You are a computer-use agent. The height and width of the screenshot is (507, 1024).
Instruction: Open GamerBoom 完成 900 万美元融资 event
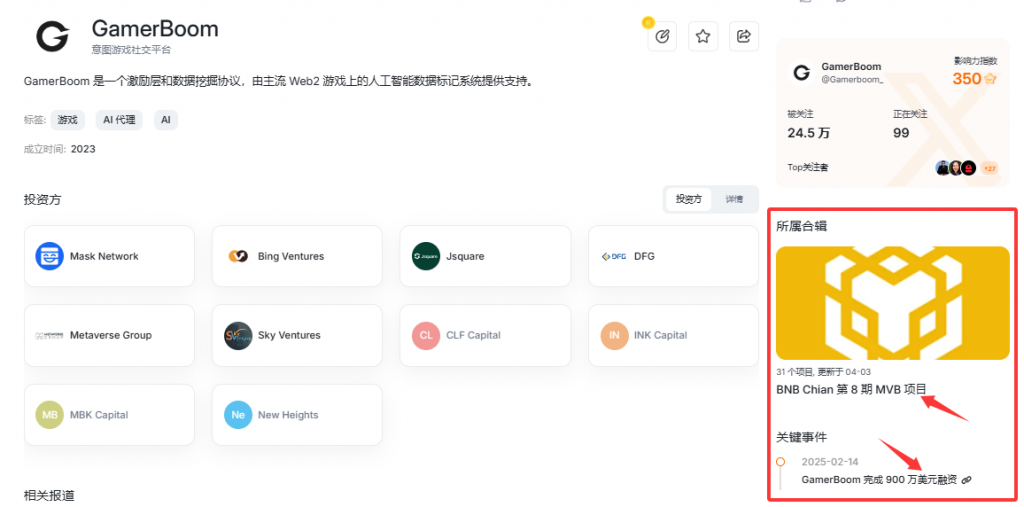pos(879,480)
